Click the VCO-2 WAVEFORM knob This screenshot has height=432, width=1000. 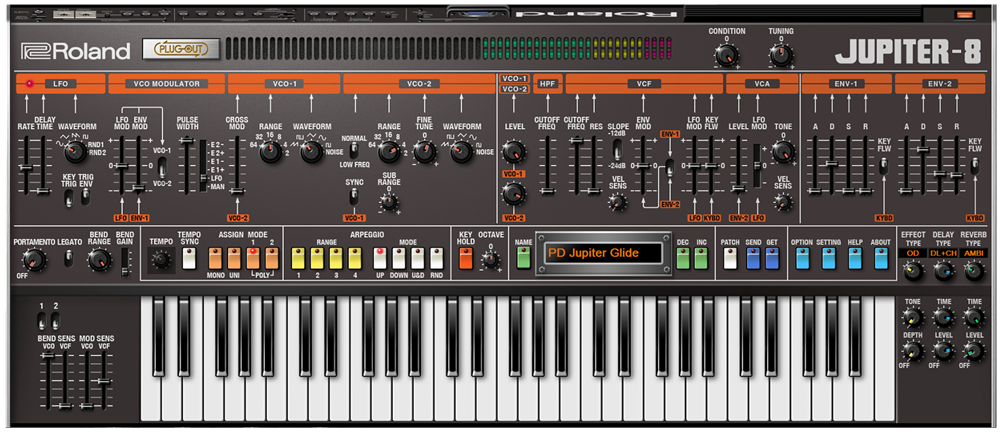(x=461, y=152)
